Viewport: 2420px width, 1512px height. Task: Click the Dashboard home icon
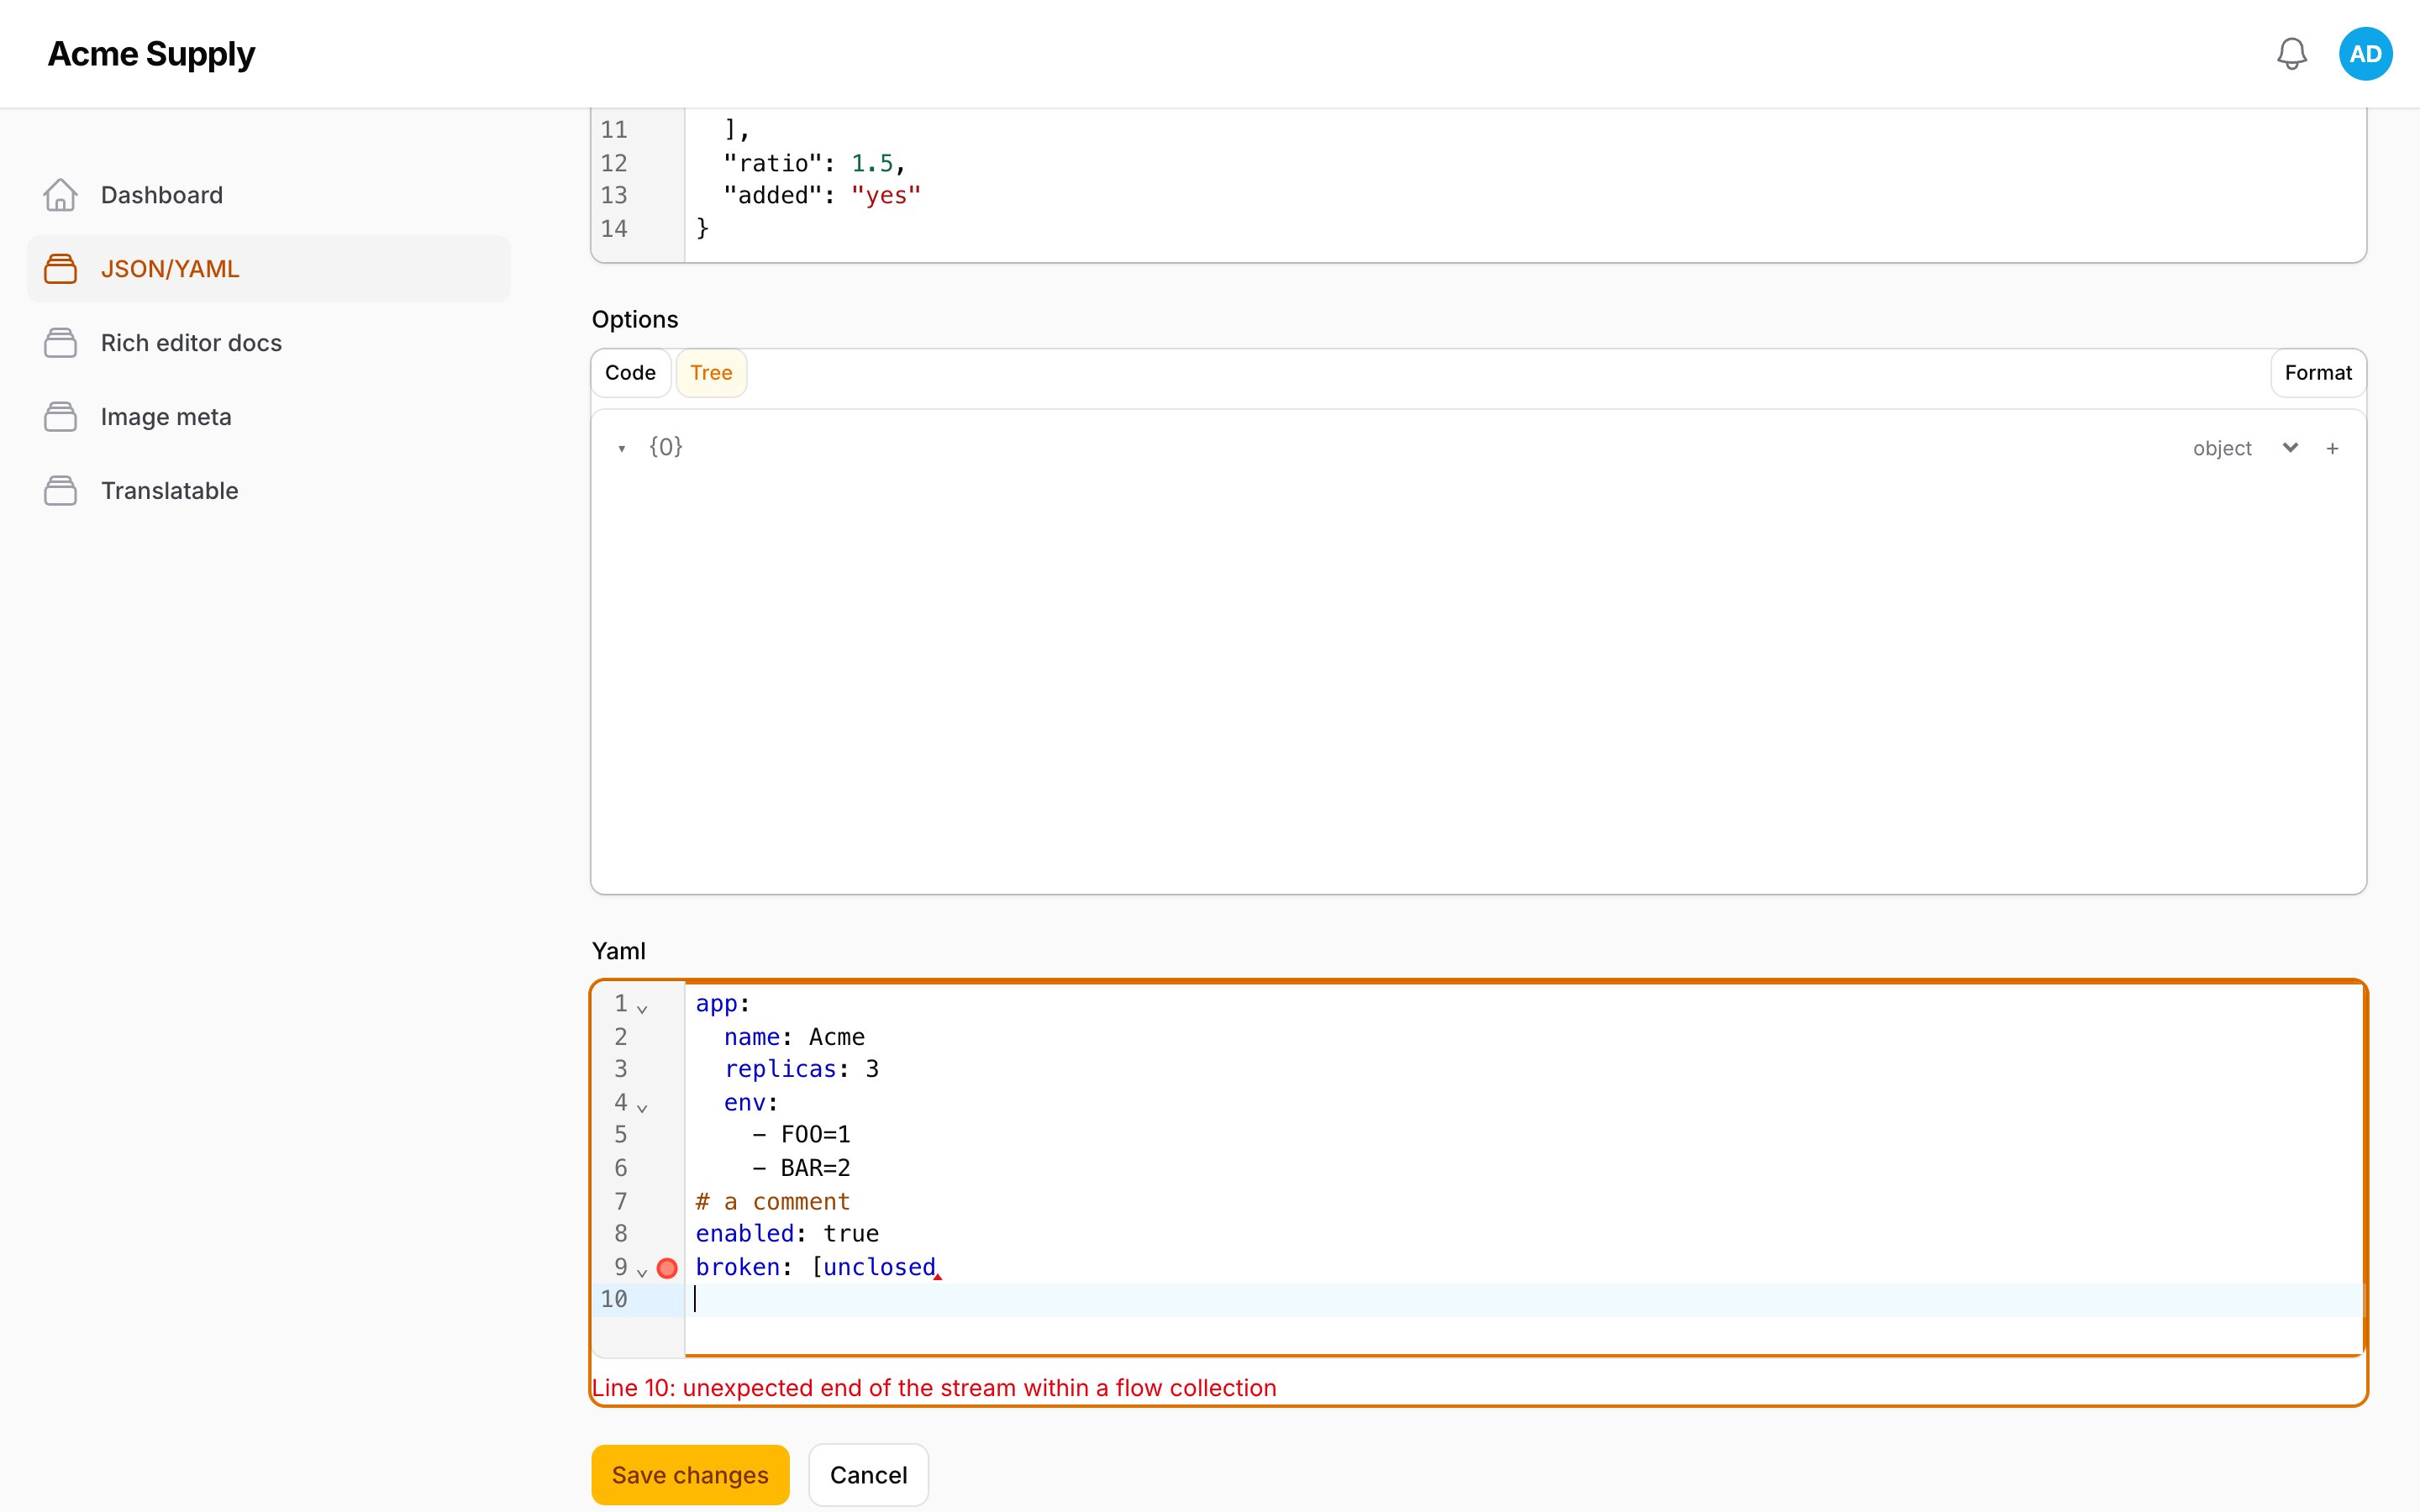(60, 195)
